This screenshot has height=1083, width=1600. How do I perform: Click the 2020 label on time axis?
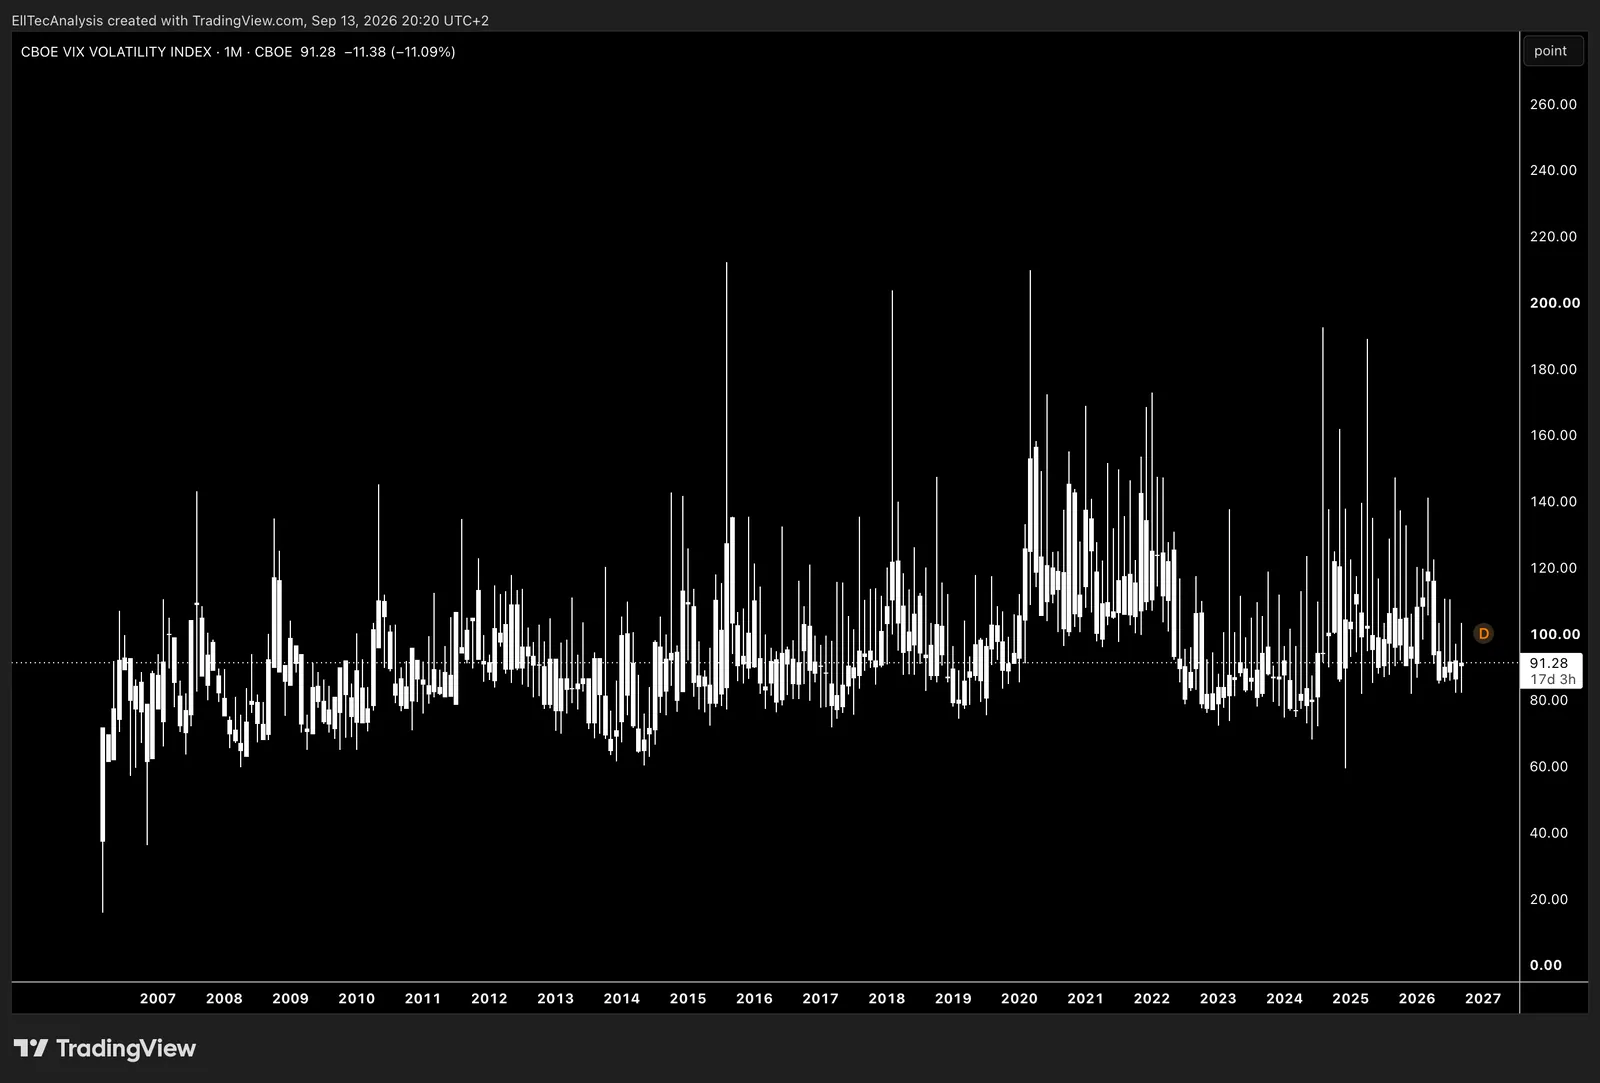(1019, 998)
